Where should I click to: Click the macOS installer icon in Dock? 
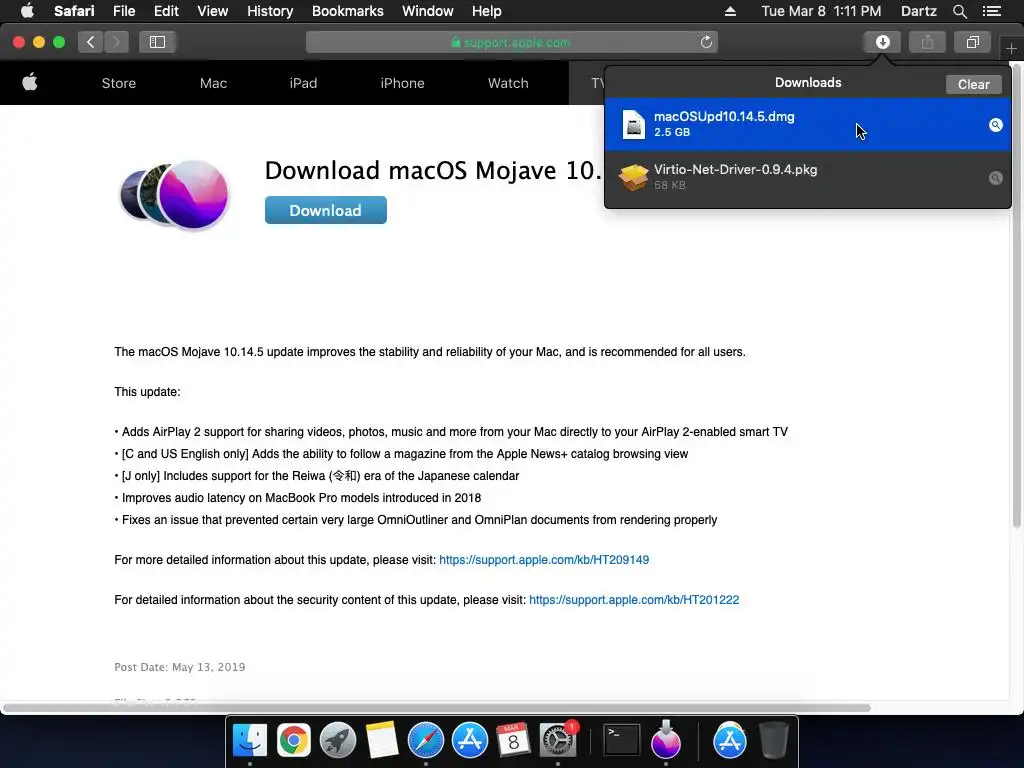click(665, 739)
